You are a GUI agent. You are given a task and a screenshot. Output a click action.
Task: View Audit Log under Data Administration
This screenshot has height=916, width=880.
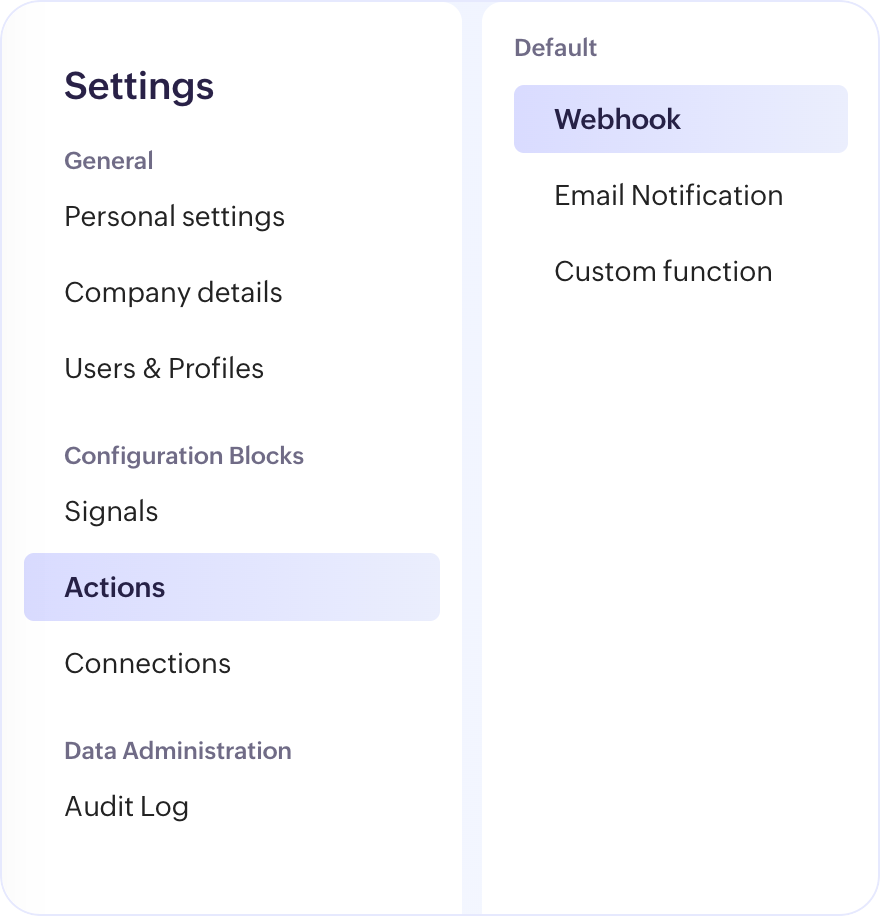[x=126, y=807]
